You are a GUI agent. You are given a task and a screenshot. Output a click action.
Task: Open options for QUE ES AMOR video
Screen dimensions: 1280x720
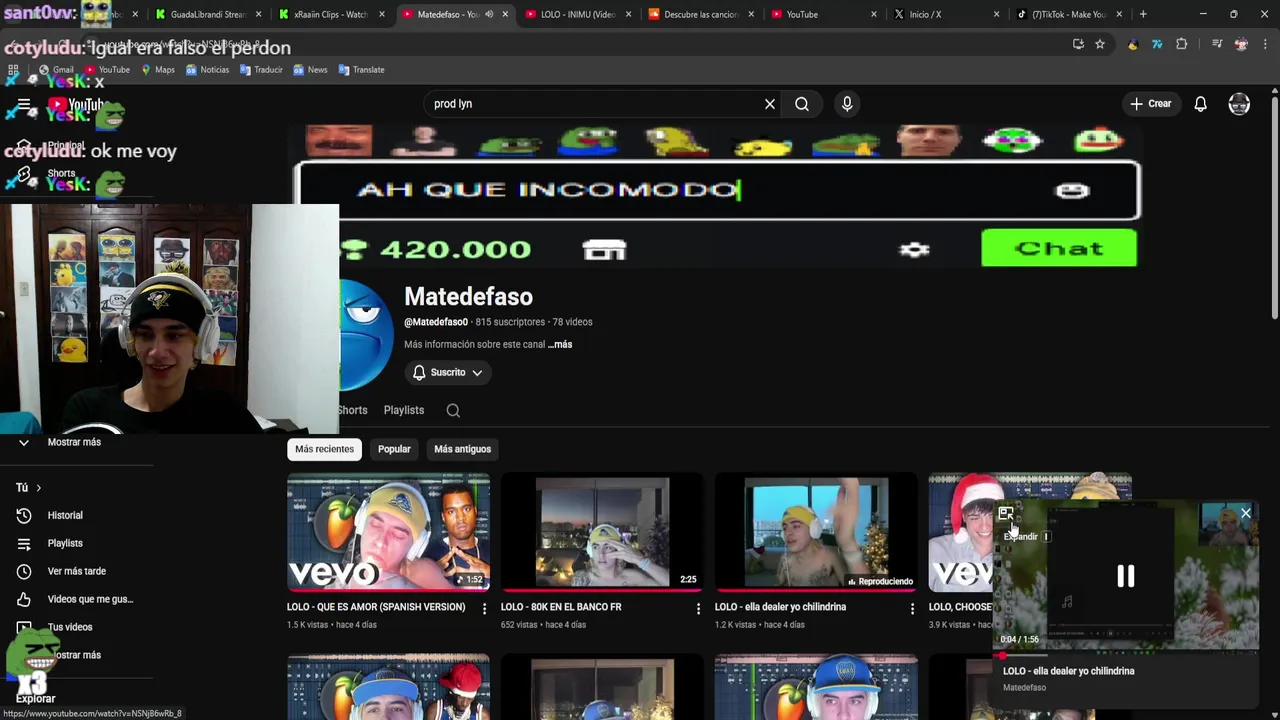(484, 608)
